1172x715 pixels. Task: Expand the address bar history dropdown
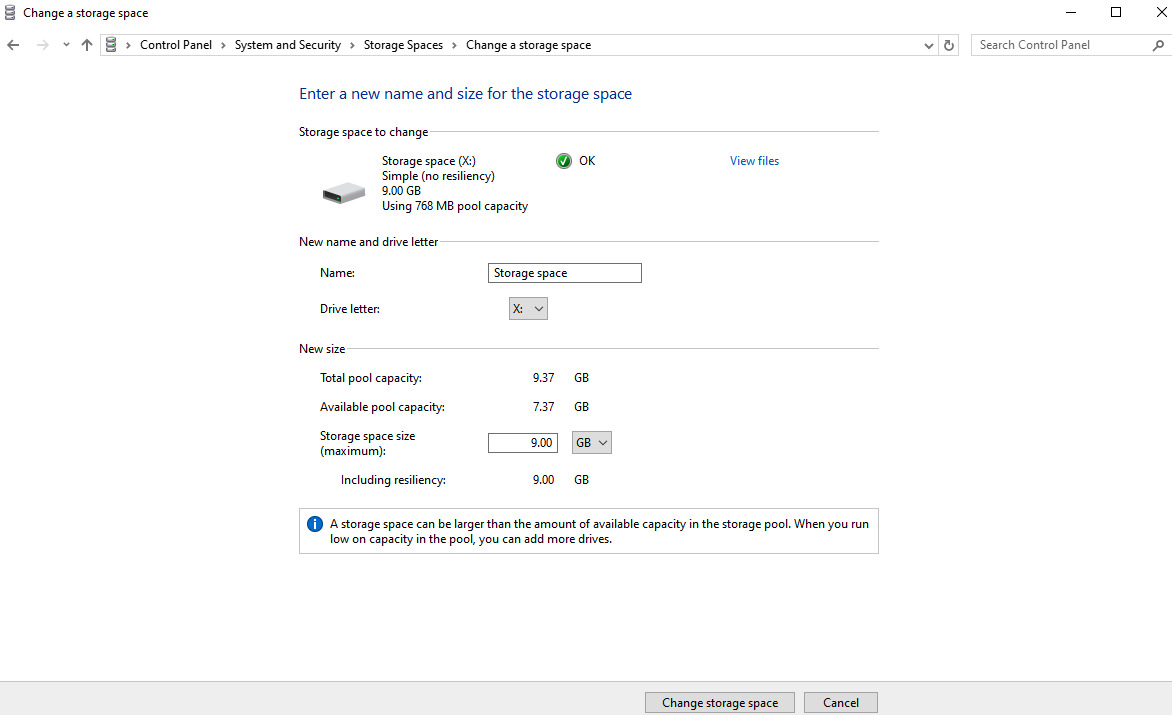[929, 45]
